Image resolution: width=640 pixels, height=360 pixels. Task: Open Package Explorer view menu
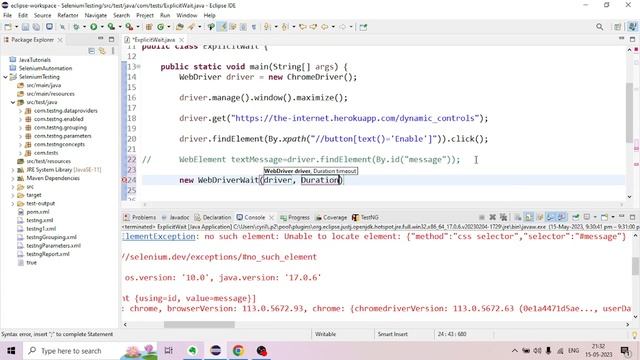coord(113,51)
